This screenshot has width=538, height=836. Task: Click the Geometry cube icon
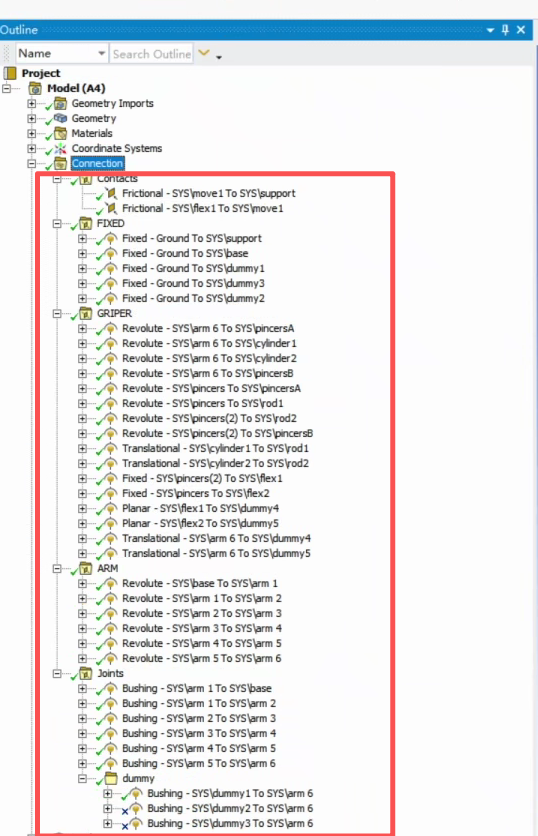pos(61,118)
